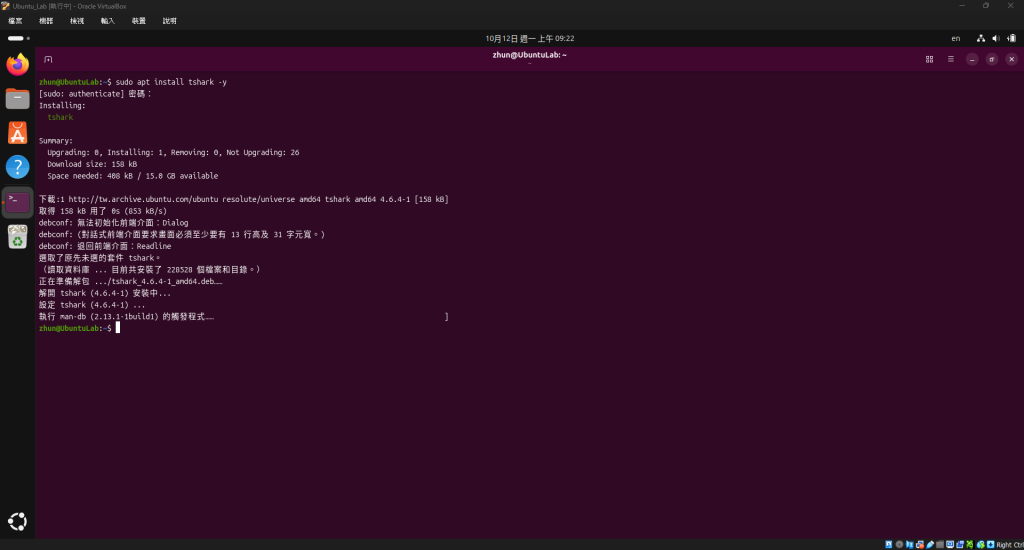This screenshot has height=550, width=1024.
Task: Launch the Ubuntu App Center icon
Action: (x=18, y=133)
